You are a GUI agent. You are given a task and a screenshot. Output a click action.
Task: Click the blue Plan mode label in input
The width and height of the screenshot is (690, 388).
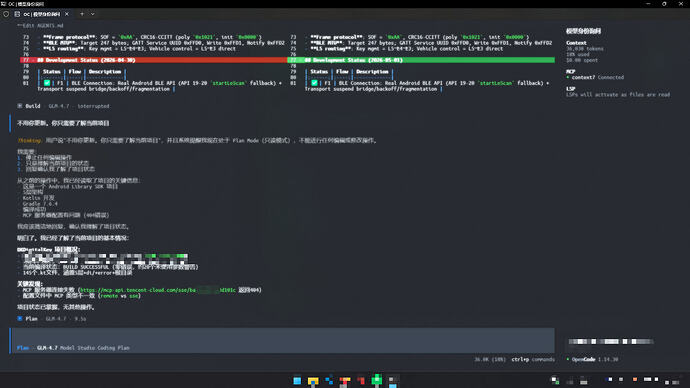(x=22, y=348)
